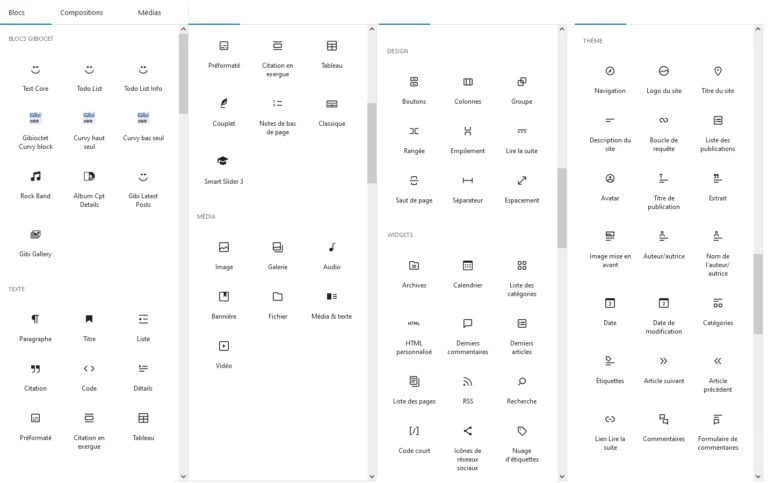
Task: Add the Logo du site block
Action: pos(664,80)
